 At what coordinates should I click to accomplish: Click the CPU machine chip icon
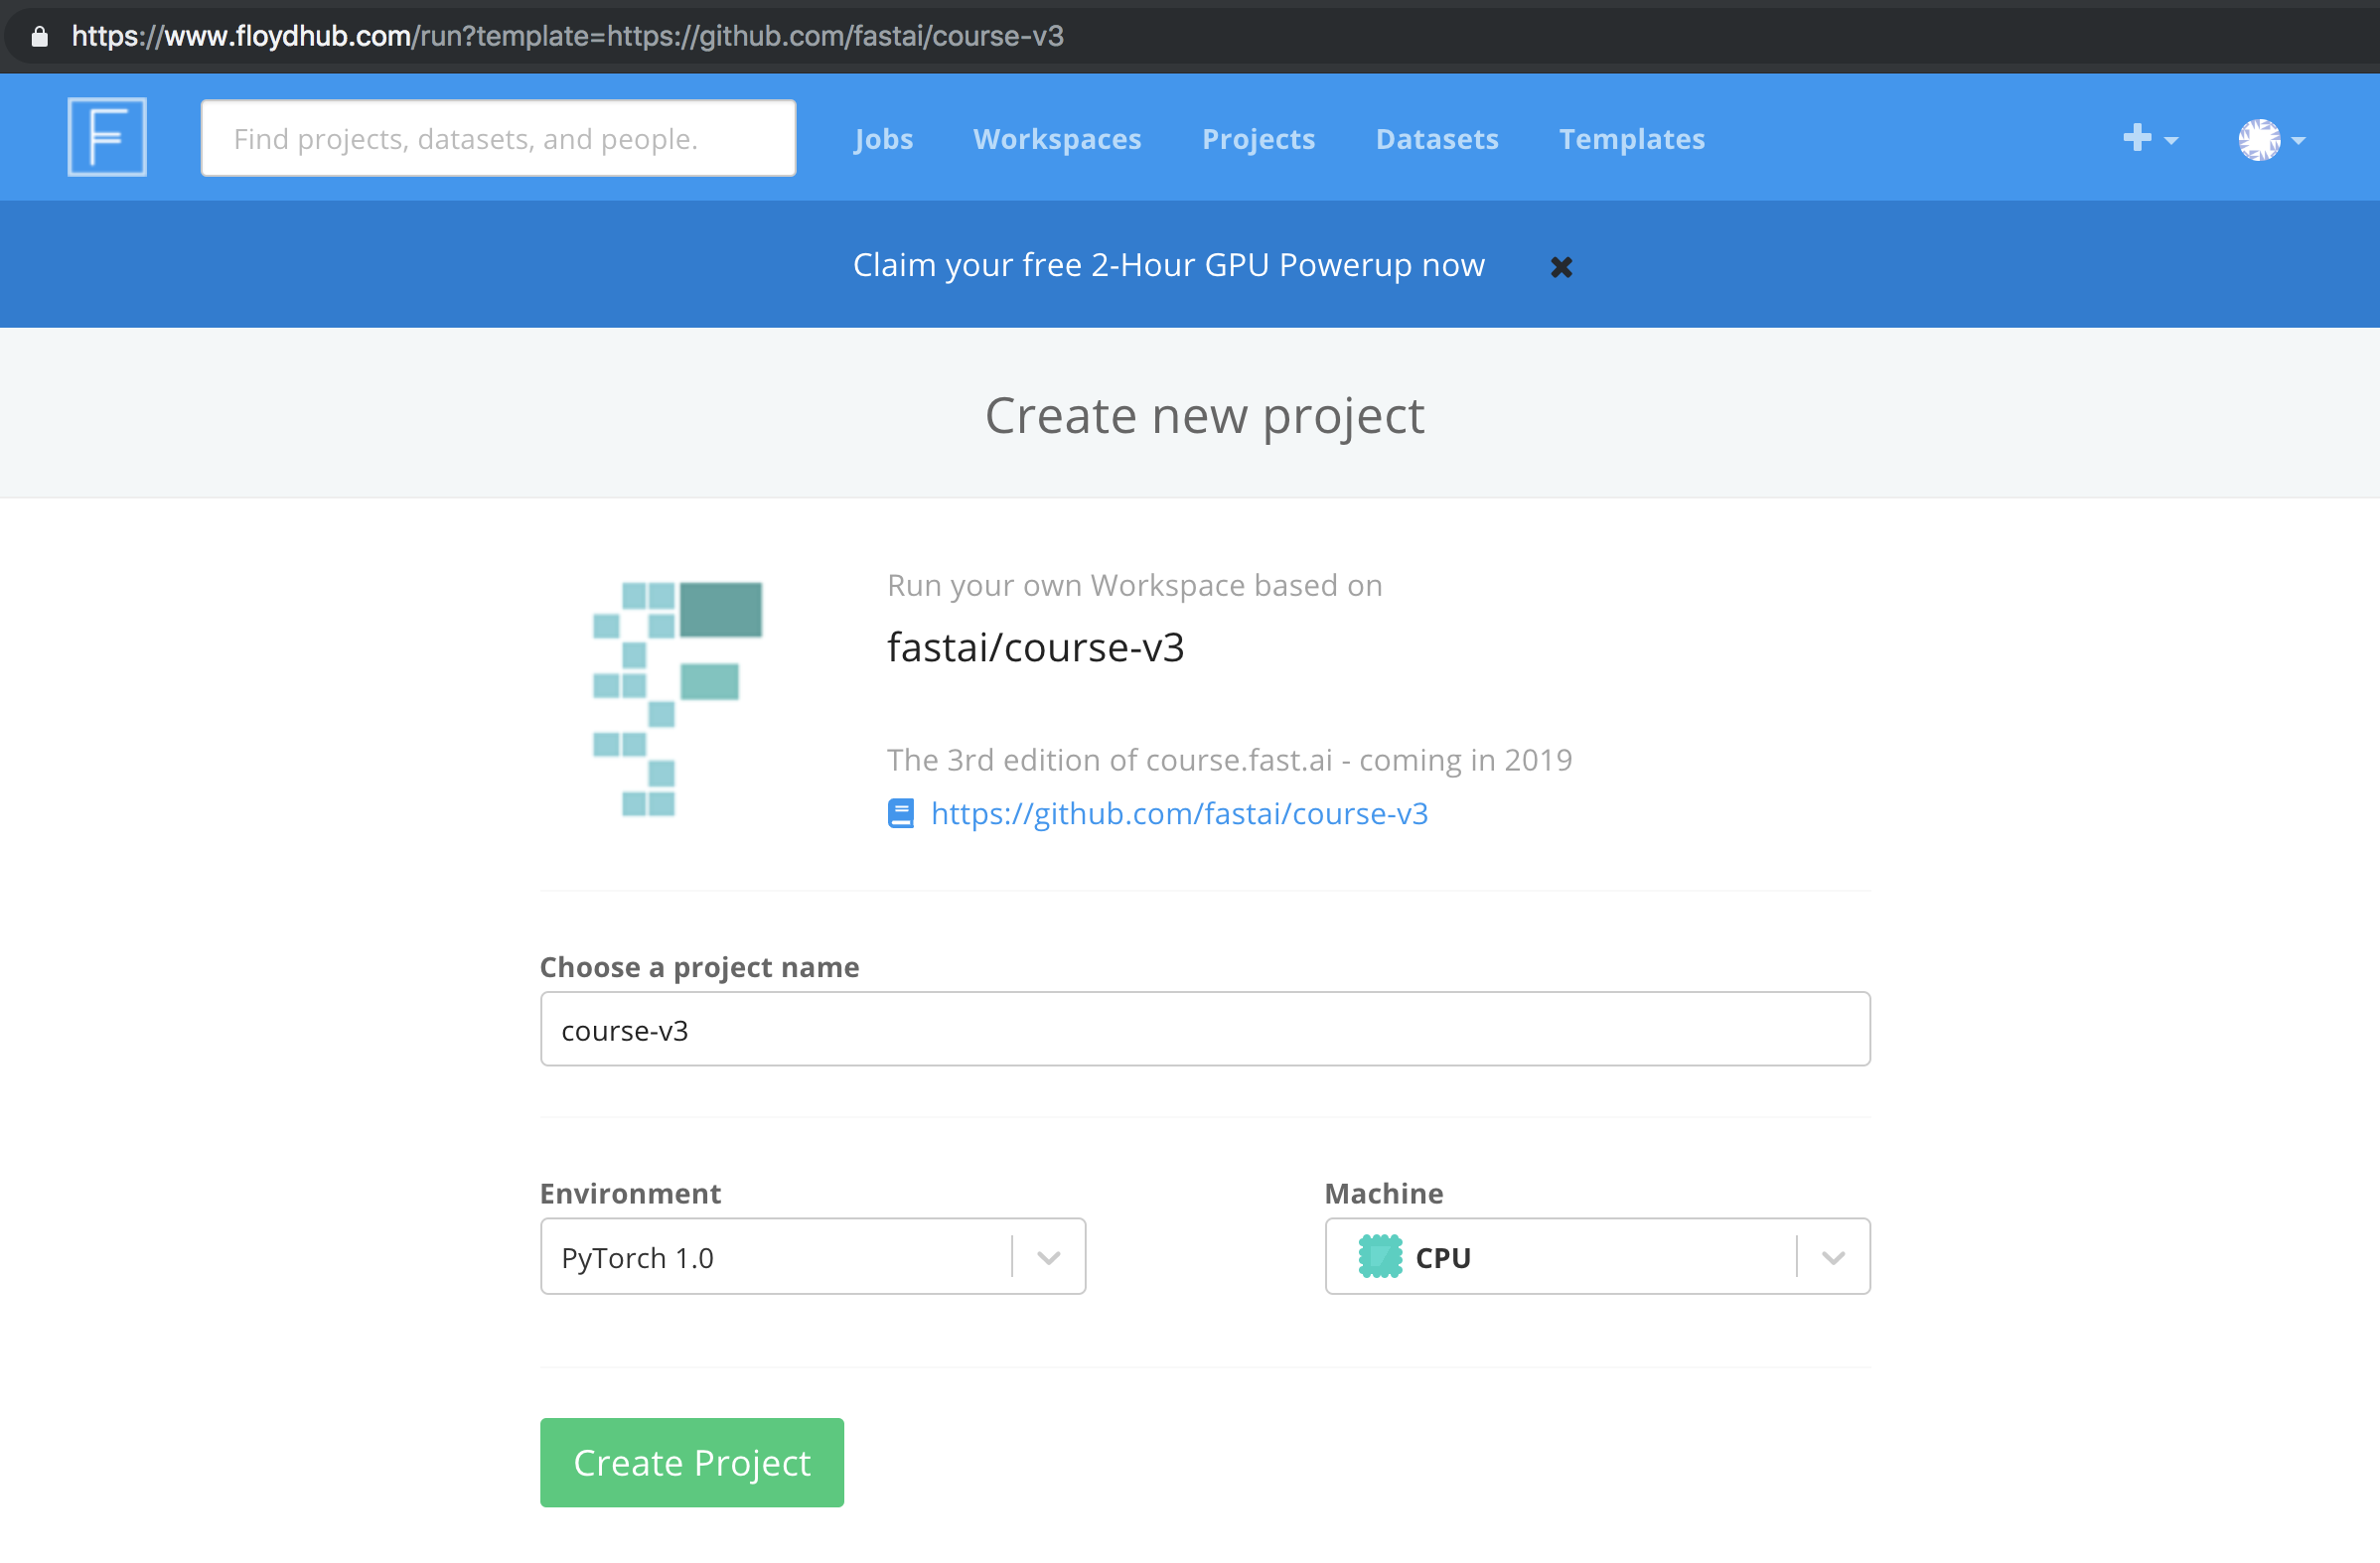tap(1380, 1257)
